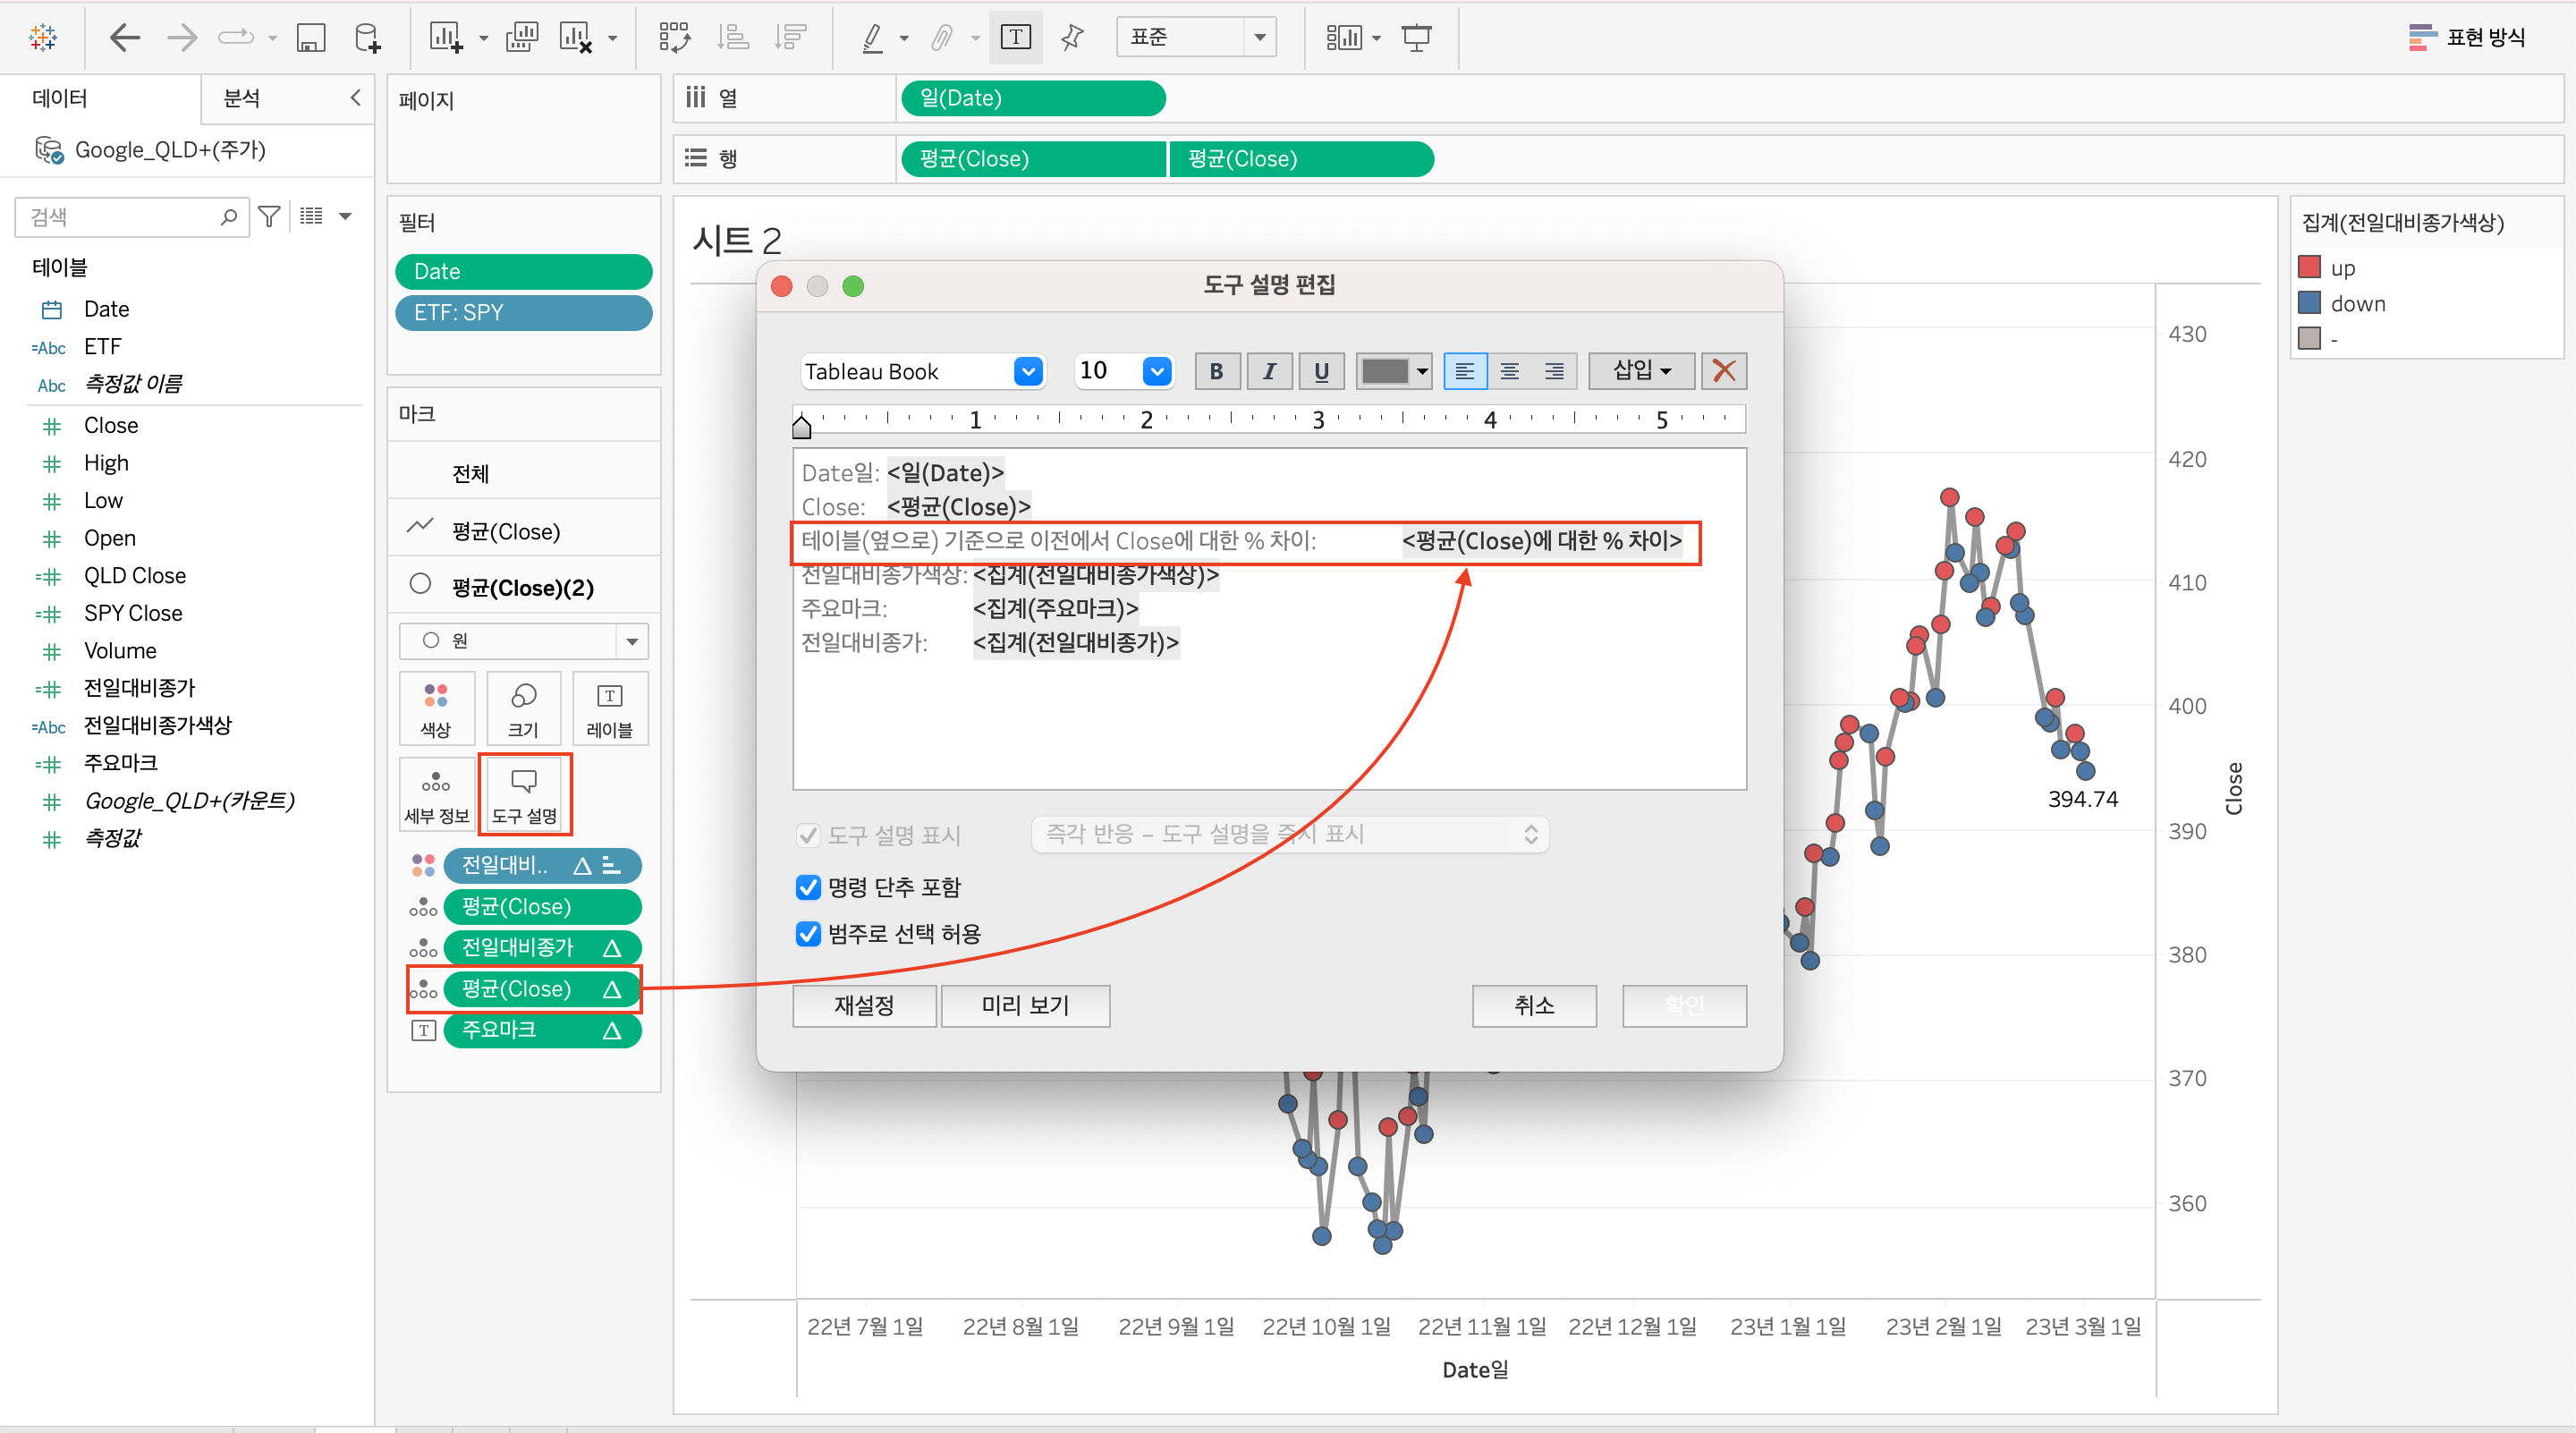2576x1433 pixels.
Task: Open the 색상 (color) marks card
Action: pyautogui.click(x=435, y=709)
